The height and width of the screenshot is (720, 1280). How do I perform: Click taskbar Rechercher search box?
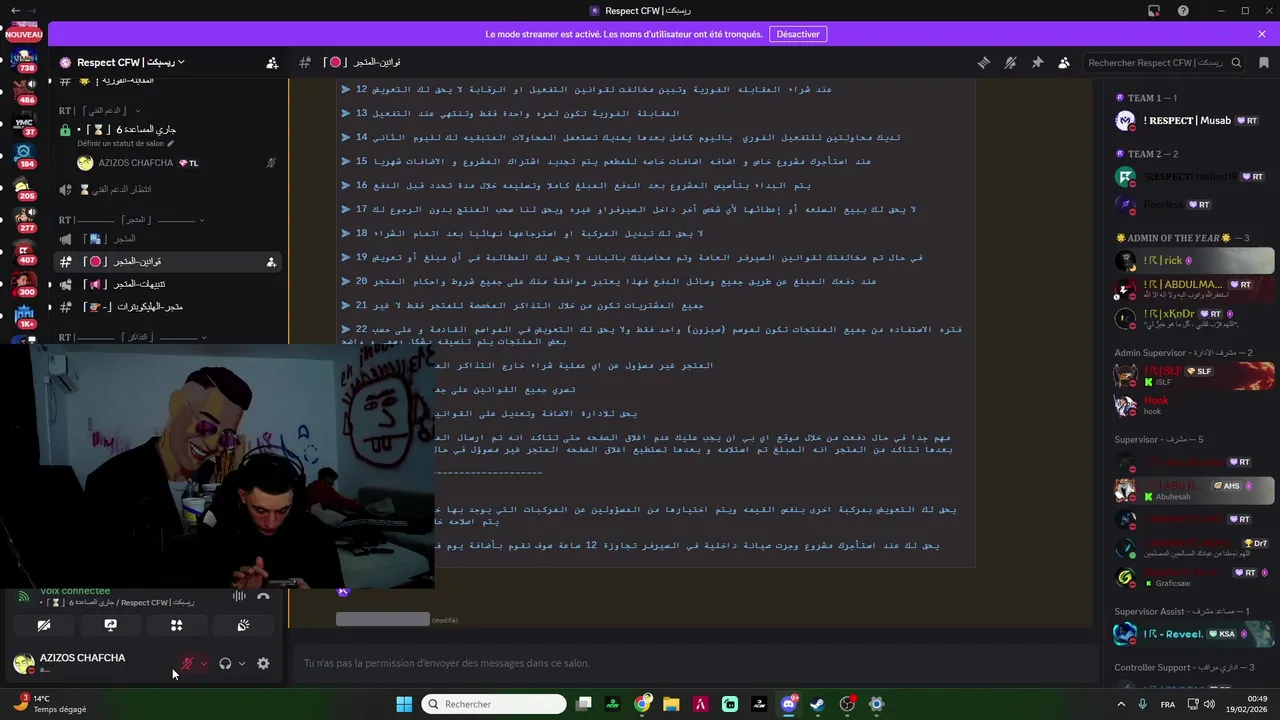(494, 704)
